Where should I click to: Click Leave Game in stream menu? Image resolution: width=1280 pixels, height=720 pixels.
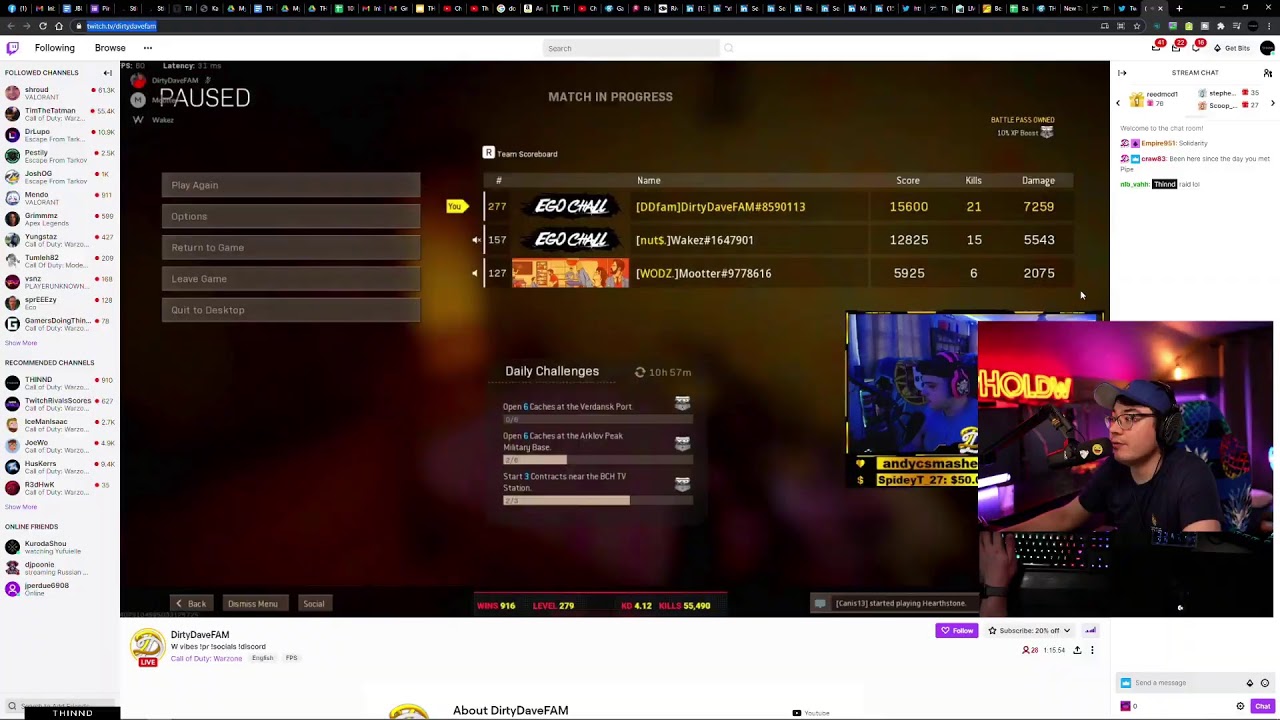click(291, 279)
